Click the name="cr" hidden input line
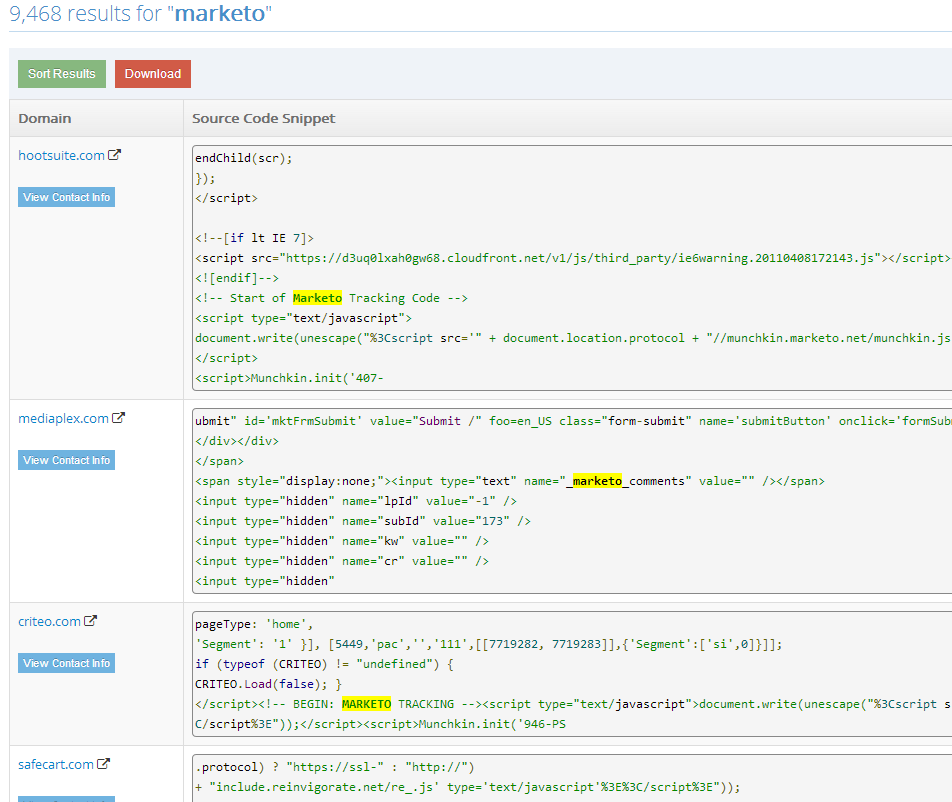The height and width of the screenshot is (802, 952). 342,561
